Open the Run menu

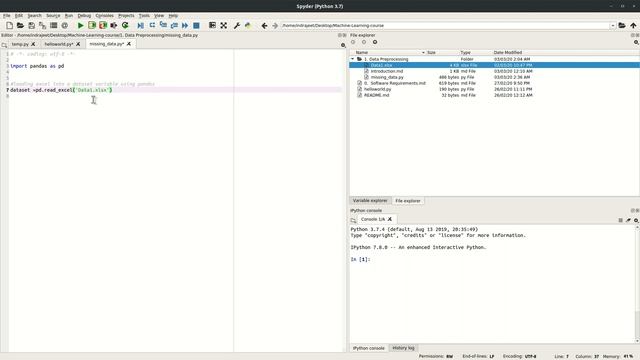tap(69, 16)
